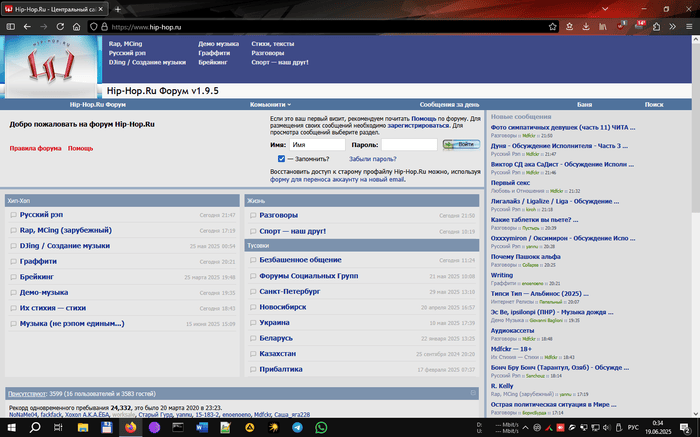Image resolution: width=700 pixels, height=437 pixels.
Task: Open Сообщения за день in forum navbar
Action: pyautogui.click(x=449, y=104)
